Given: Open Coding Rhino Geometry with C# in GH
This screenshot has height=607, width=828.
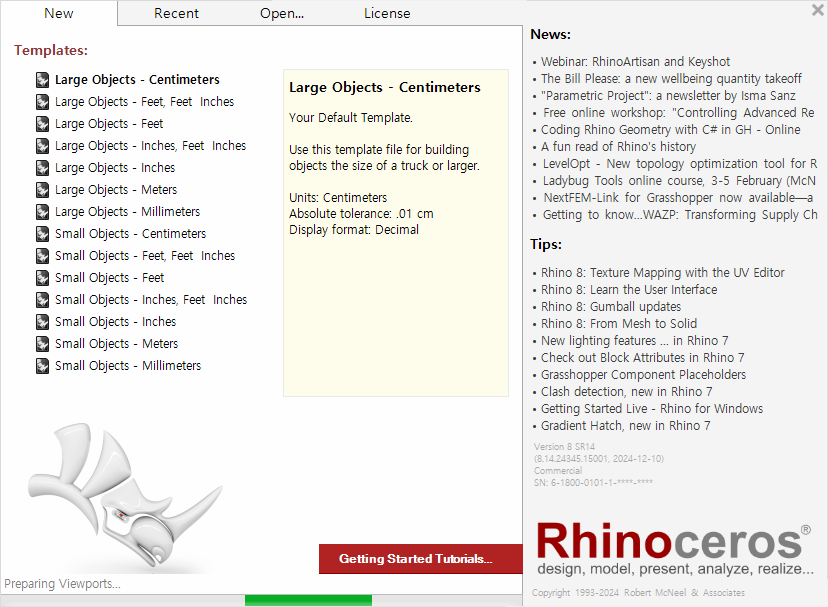Looking at the screenshot, I should (671, 129).
